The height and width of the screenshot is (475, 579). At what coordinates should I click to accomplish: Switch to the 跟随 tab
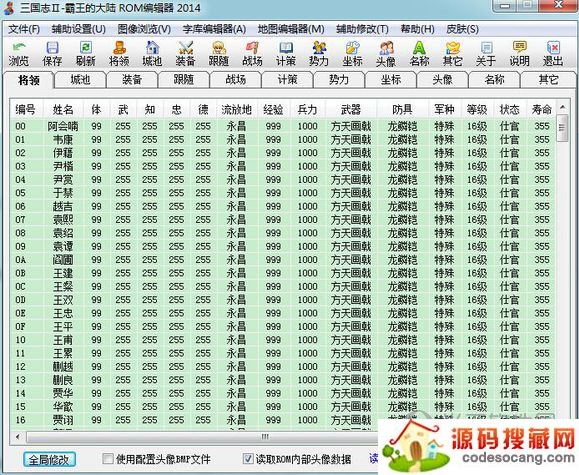184,80
